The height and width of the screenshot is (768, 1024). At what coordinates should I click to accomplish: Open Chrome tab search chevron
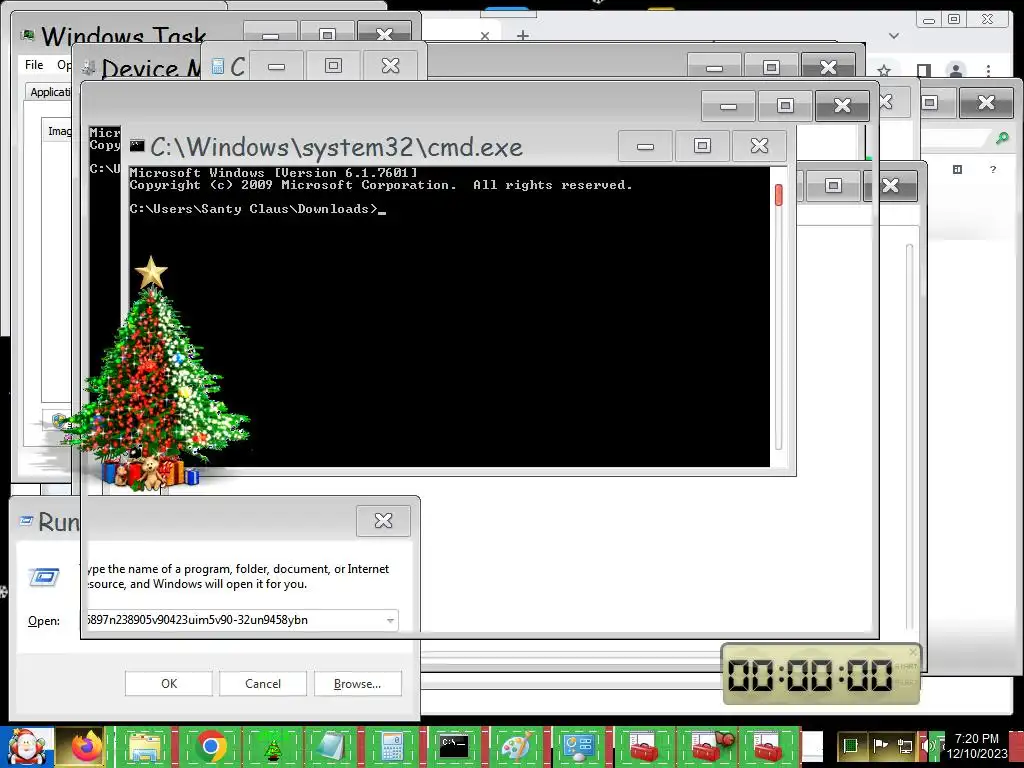893,36
